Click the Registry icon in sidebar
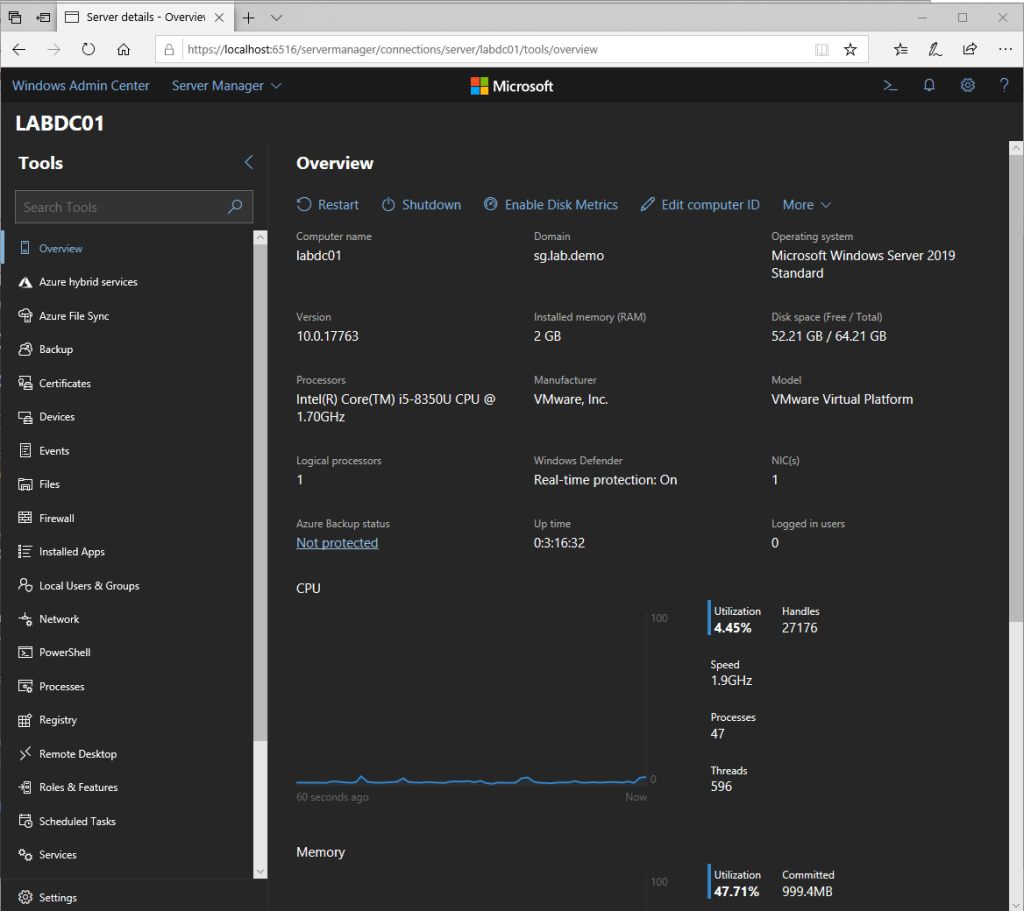This screenshot has width=1024, height=911. (x=25, y=720)
